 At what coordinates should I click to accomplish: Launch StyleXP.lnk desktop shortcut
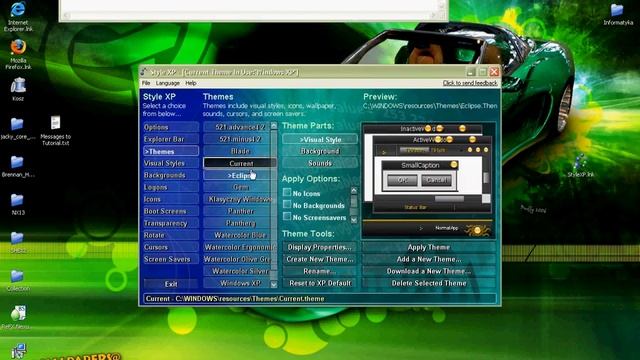click(x=580, y=166)
